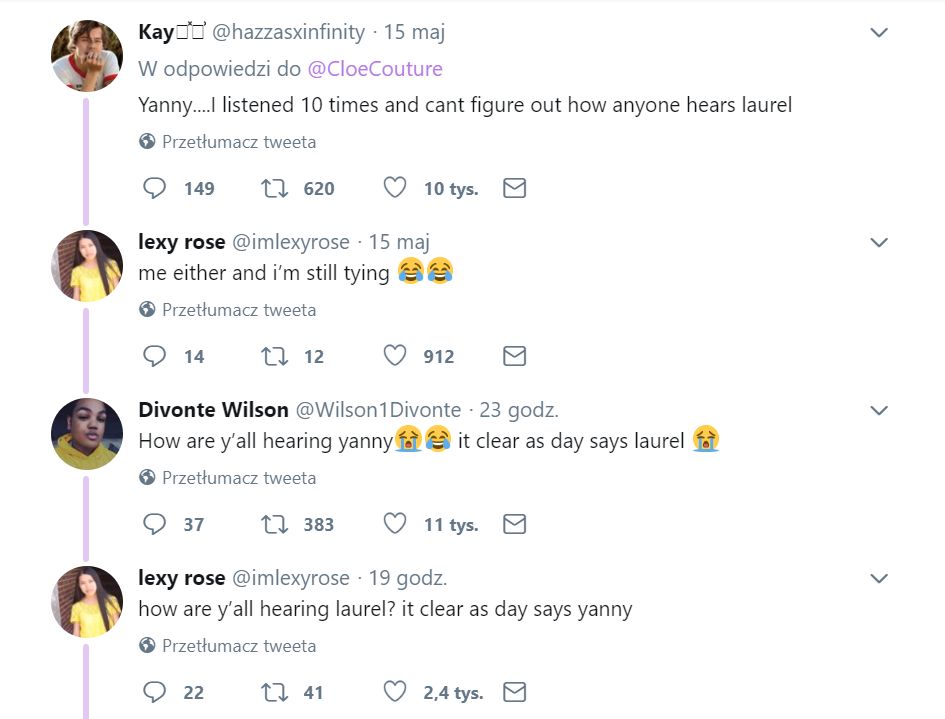Open the @imlexyrose handle on 15 maj tweet
This screenshot has height=719, width=945.
coord(291,242)
